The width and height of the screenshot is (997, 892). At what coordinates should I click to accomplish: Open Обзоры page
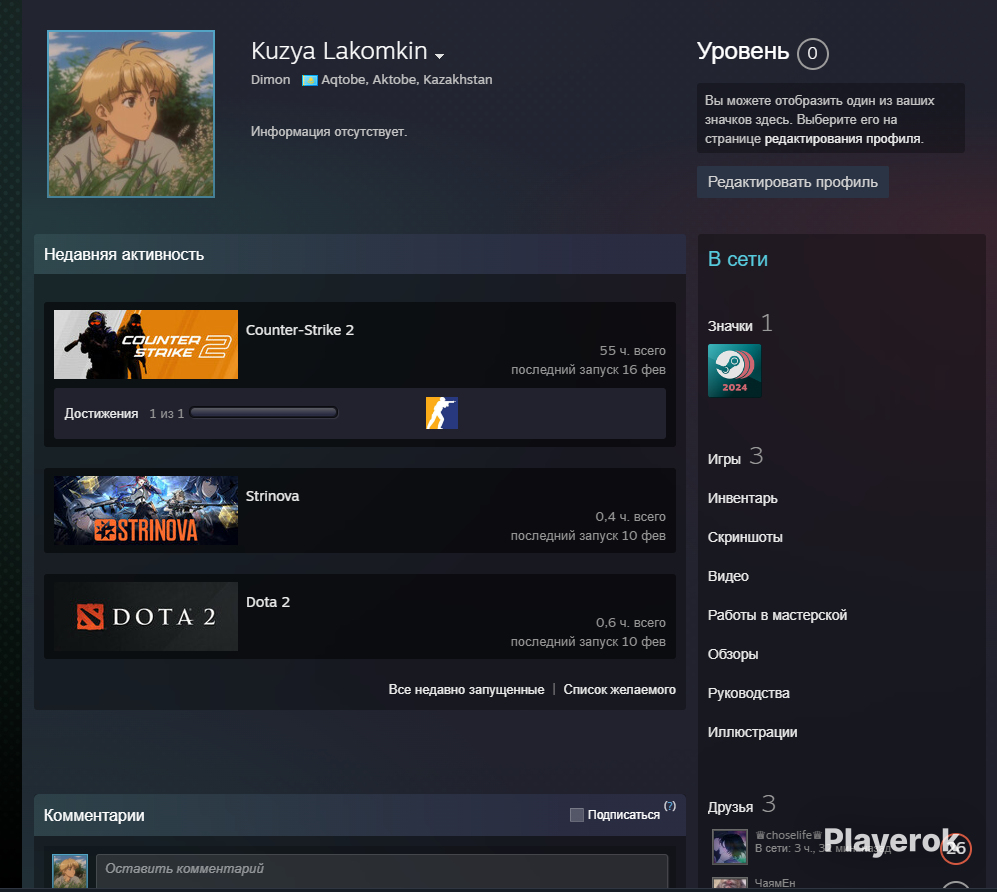tap(732, 654)
